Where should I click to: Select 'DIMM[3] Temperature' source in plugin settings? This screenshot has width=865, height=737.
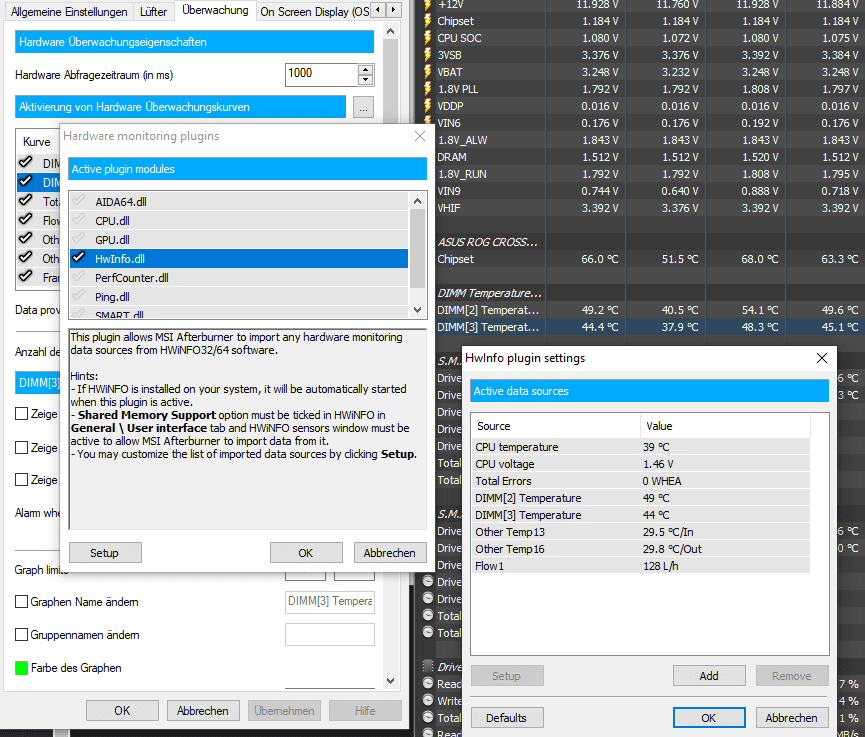[x=641, y=515]
